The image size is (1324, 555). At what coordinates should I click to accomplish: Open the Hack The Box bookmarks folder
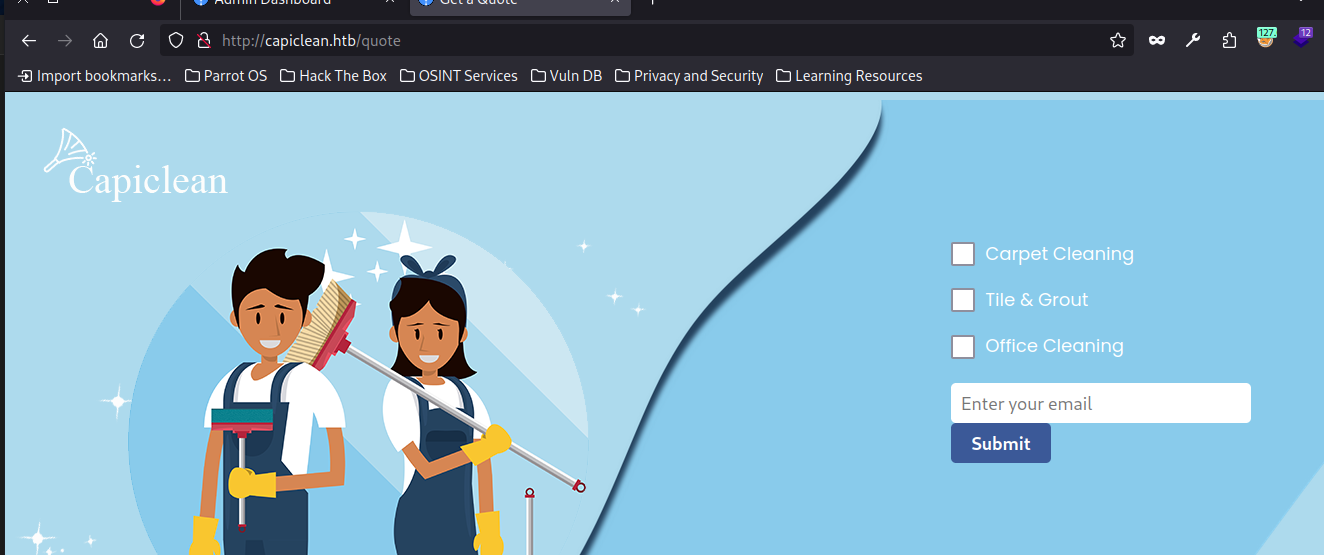pos(333,76)
